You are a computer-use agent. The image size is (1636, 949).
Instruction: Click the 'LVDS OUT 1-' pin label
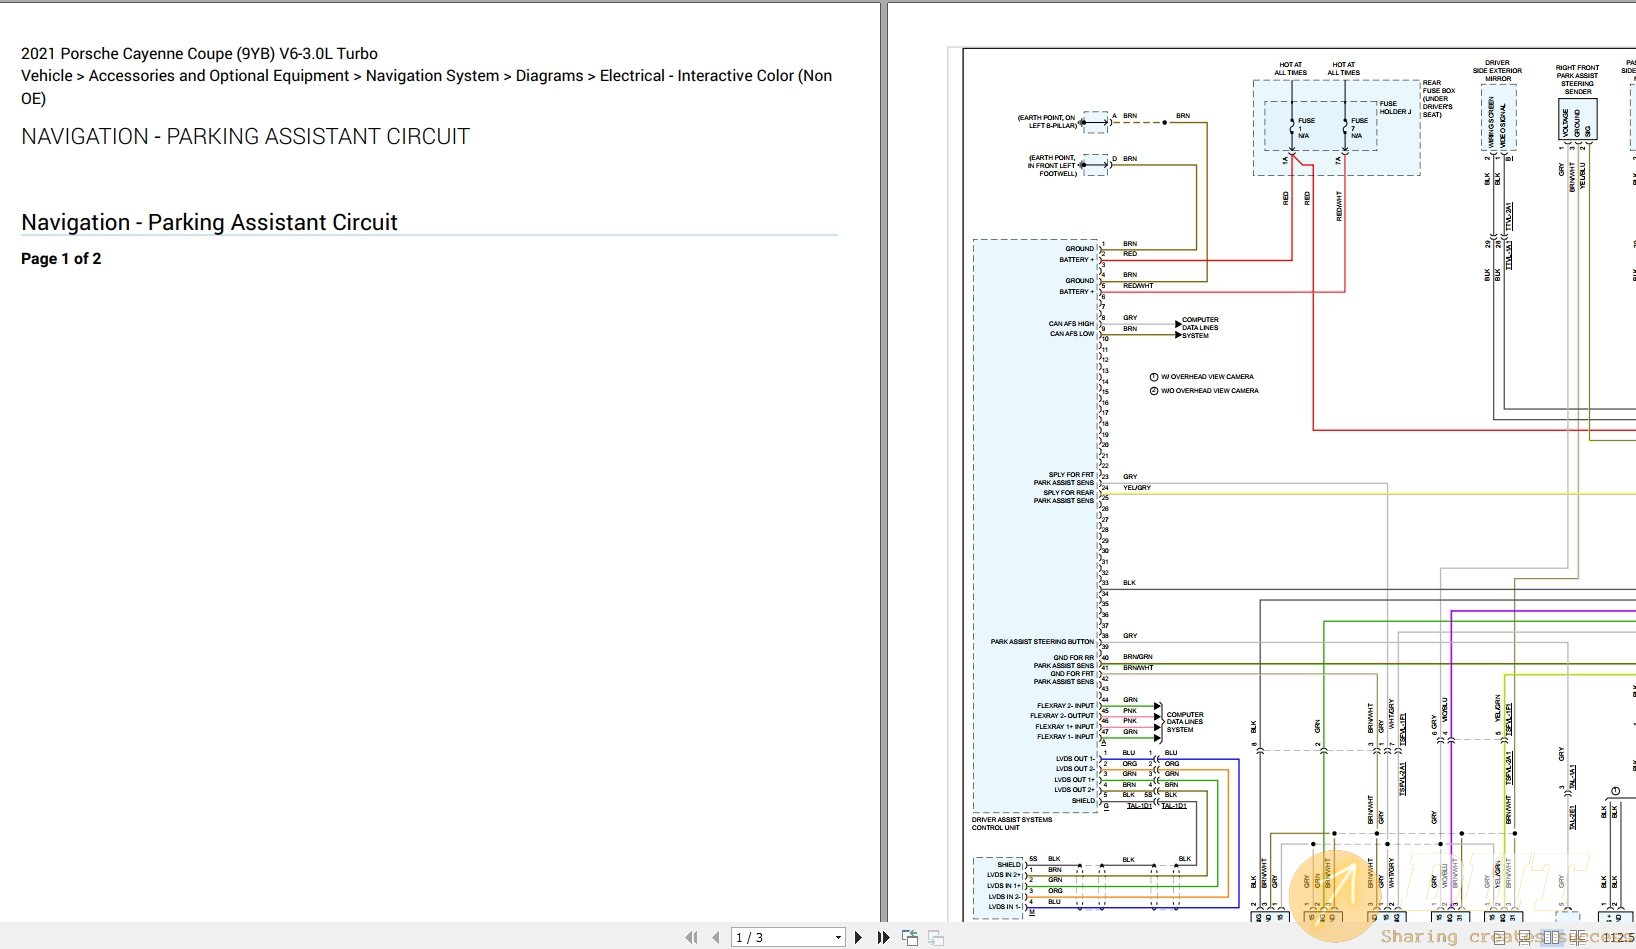click(x=1075, y=758)
